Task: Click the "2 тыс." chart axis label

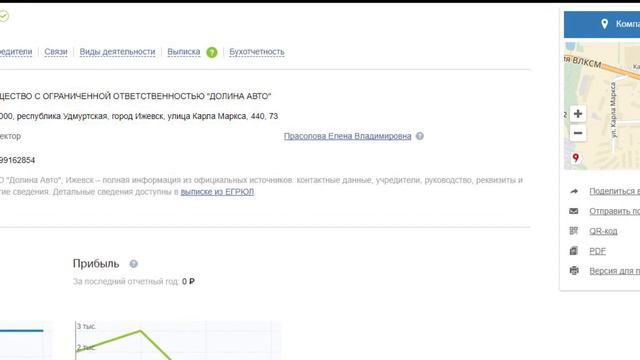Action: (x=87, y=348)
